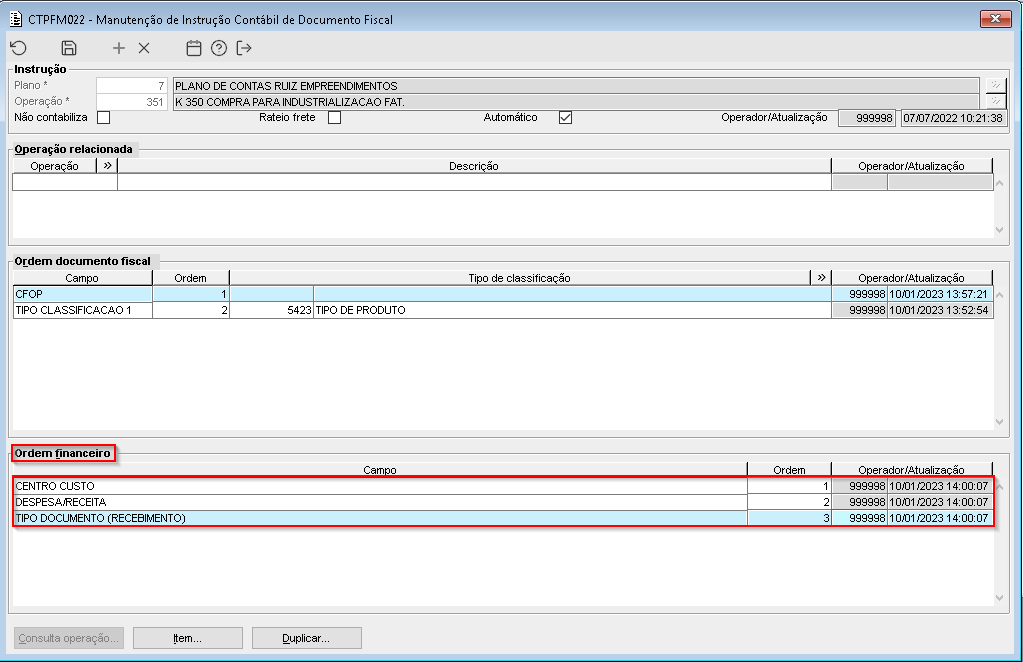Save using the floppy disk icon
The width and height of the screenshot is (1023, 662).
pyautogui.click(x=69, y=48)
